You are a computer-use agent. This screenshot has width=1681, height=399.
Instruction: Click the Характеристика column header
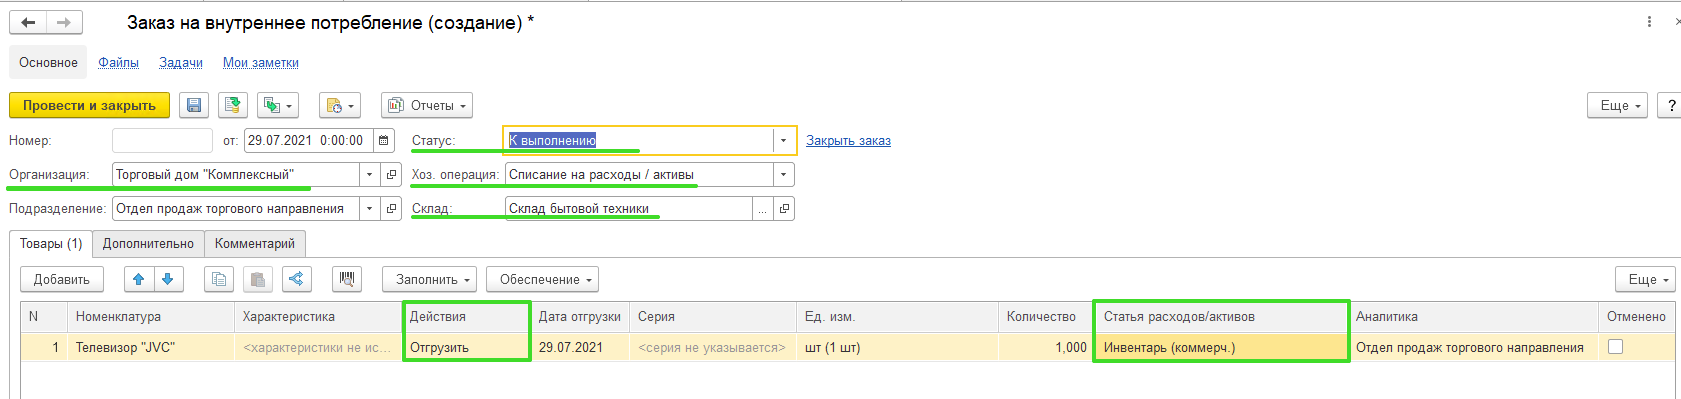click(318, 317)
